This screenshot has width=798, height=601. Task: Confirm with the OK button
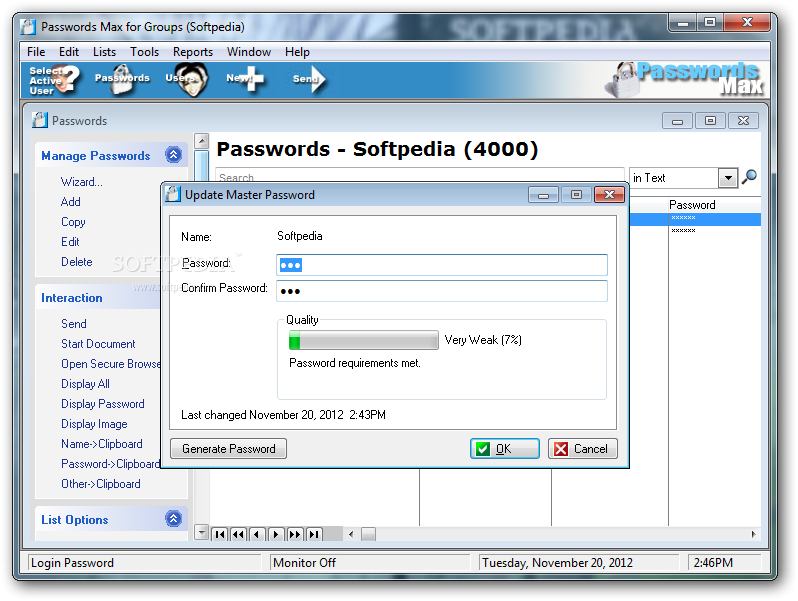[504, 448]
